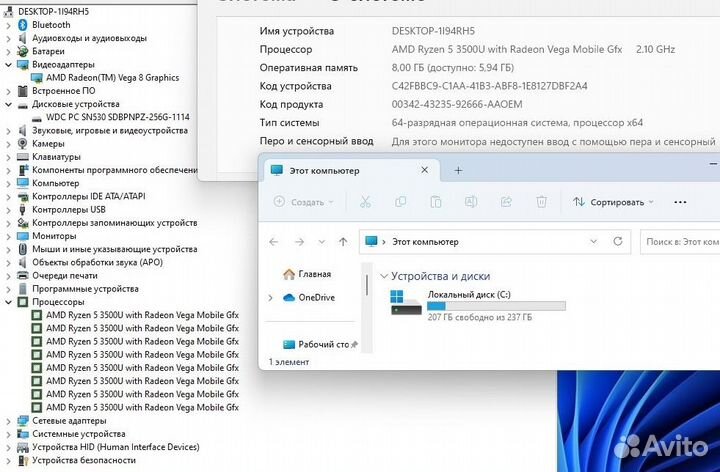Expand the Bluetooth node
720x472 pixels.
(x=8, y=25)
